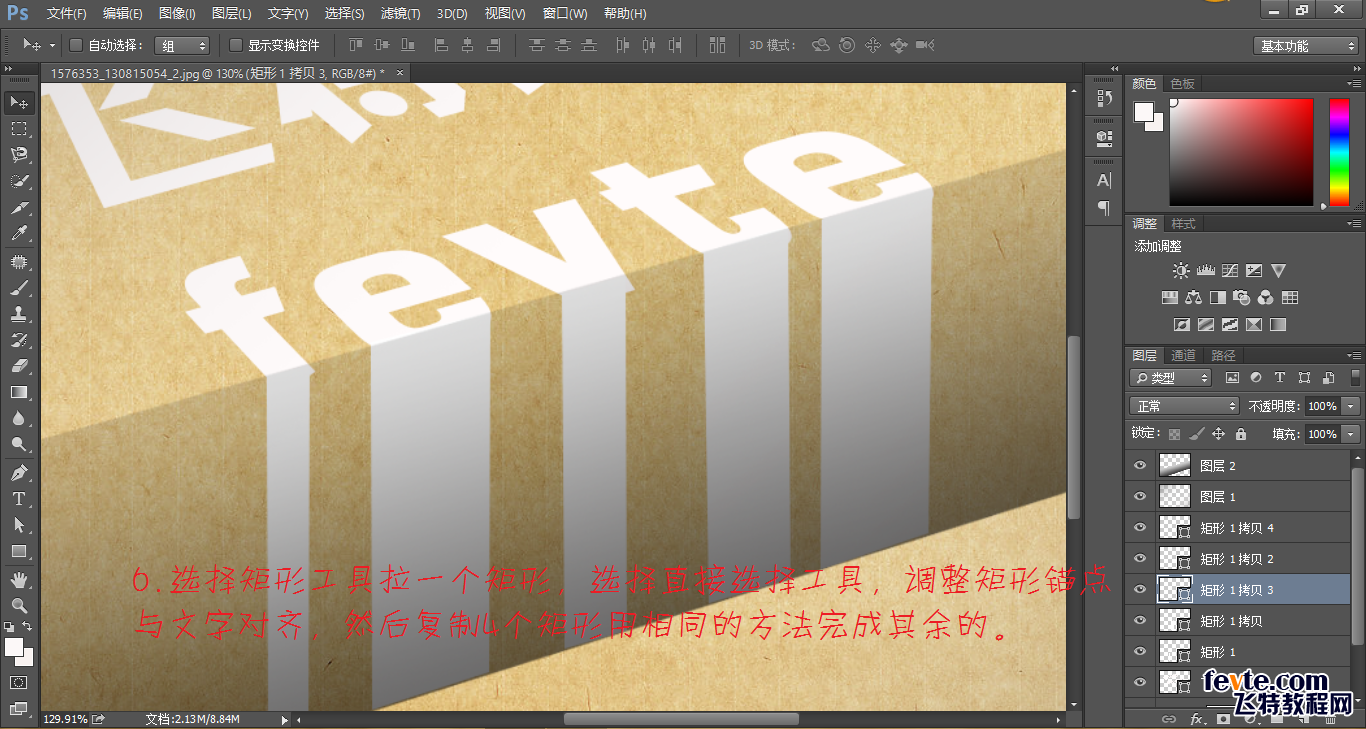The image size is (1366, 729).
Task: Select the Lasso tool
Action: [19, 155]
